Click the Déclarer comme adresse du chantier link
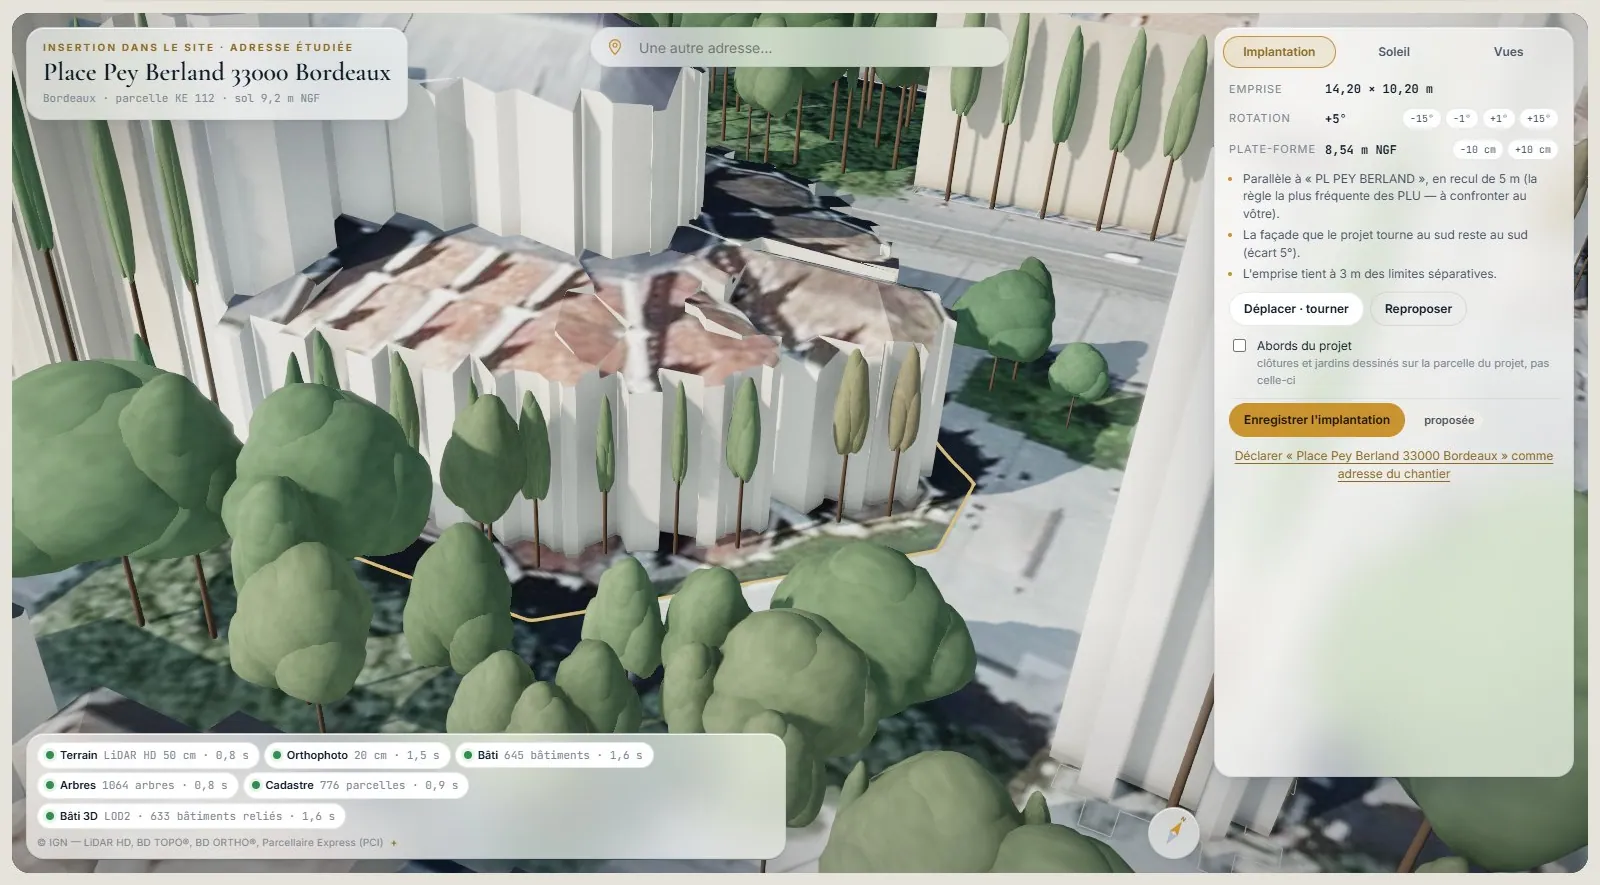Screen dimensions: 1600x885 click(x=1394, y=465)
